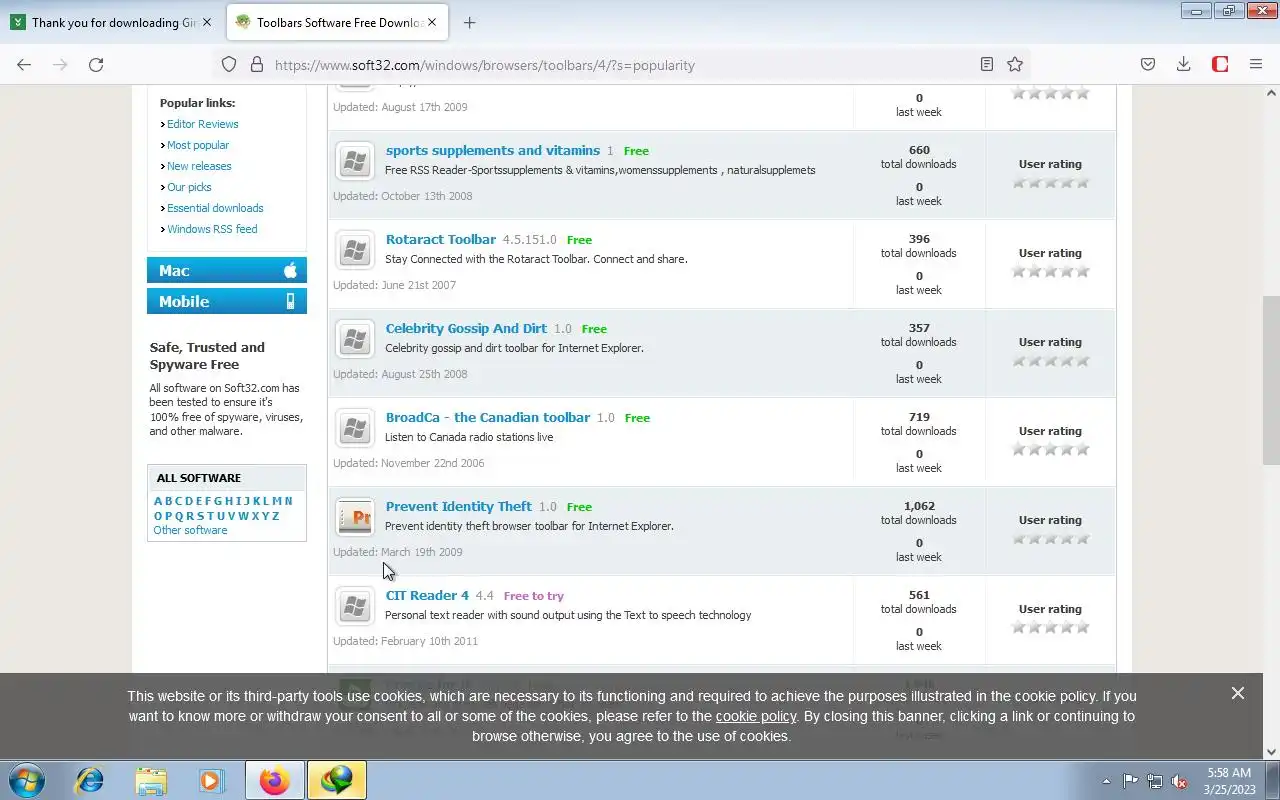Click the URL address bar field
This screenshot has height=800, width=1280.
(620, 65)
